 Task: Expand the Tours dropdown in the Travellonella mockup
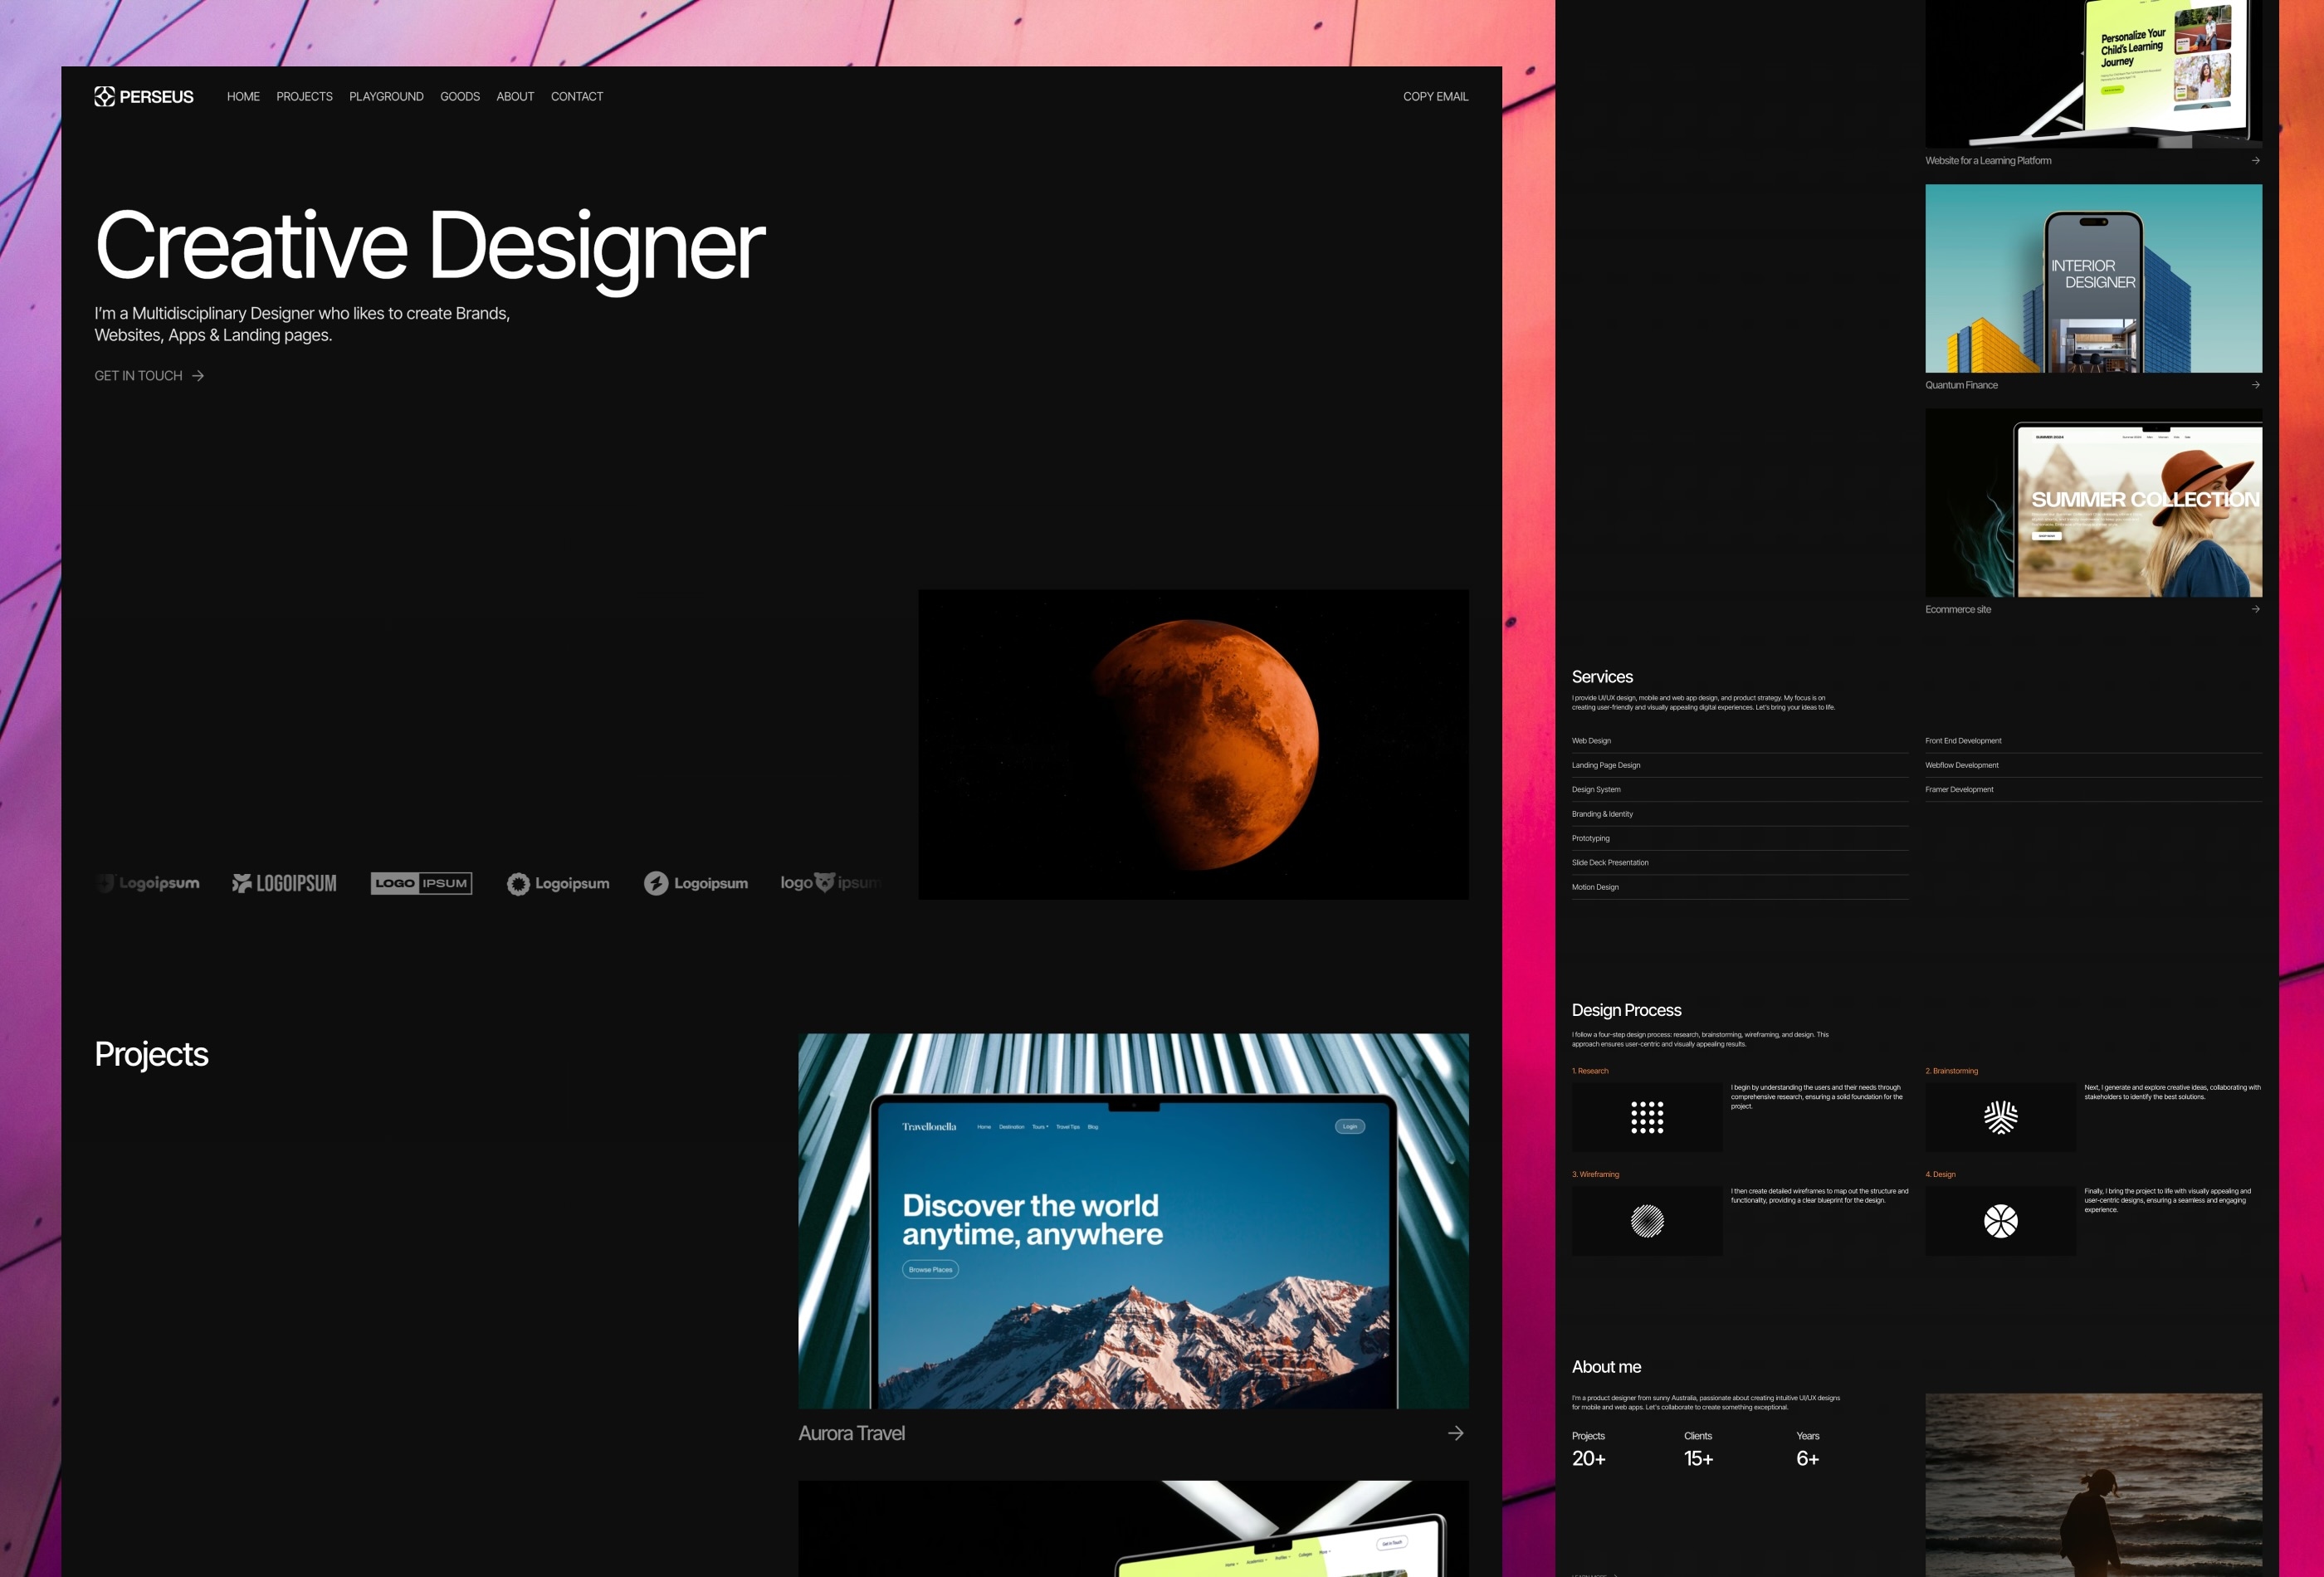pyautogui.click(x=1040, y=1126)
